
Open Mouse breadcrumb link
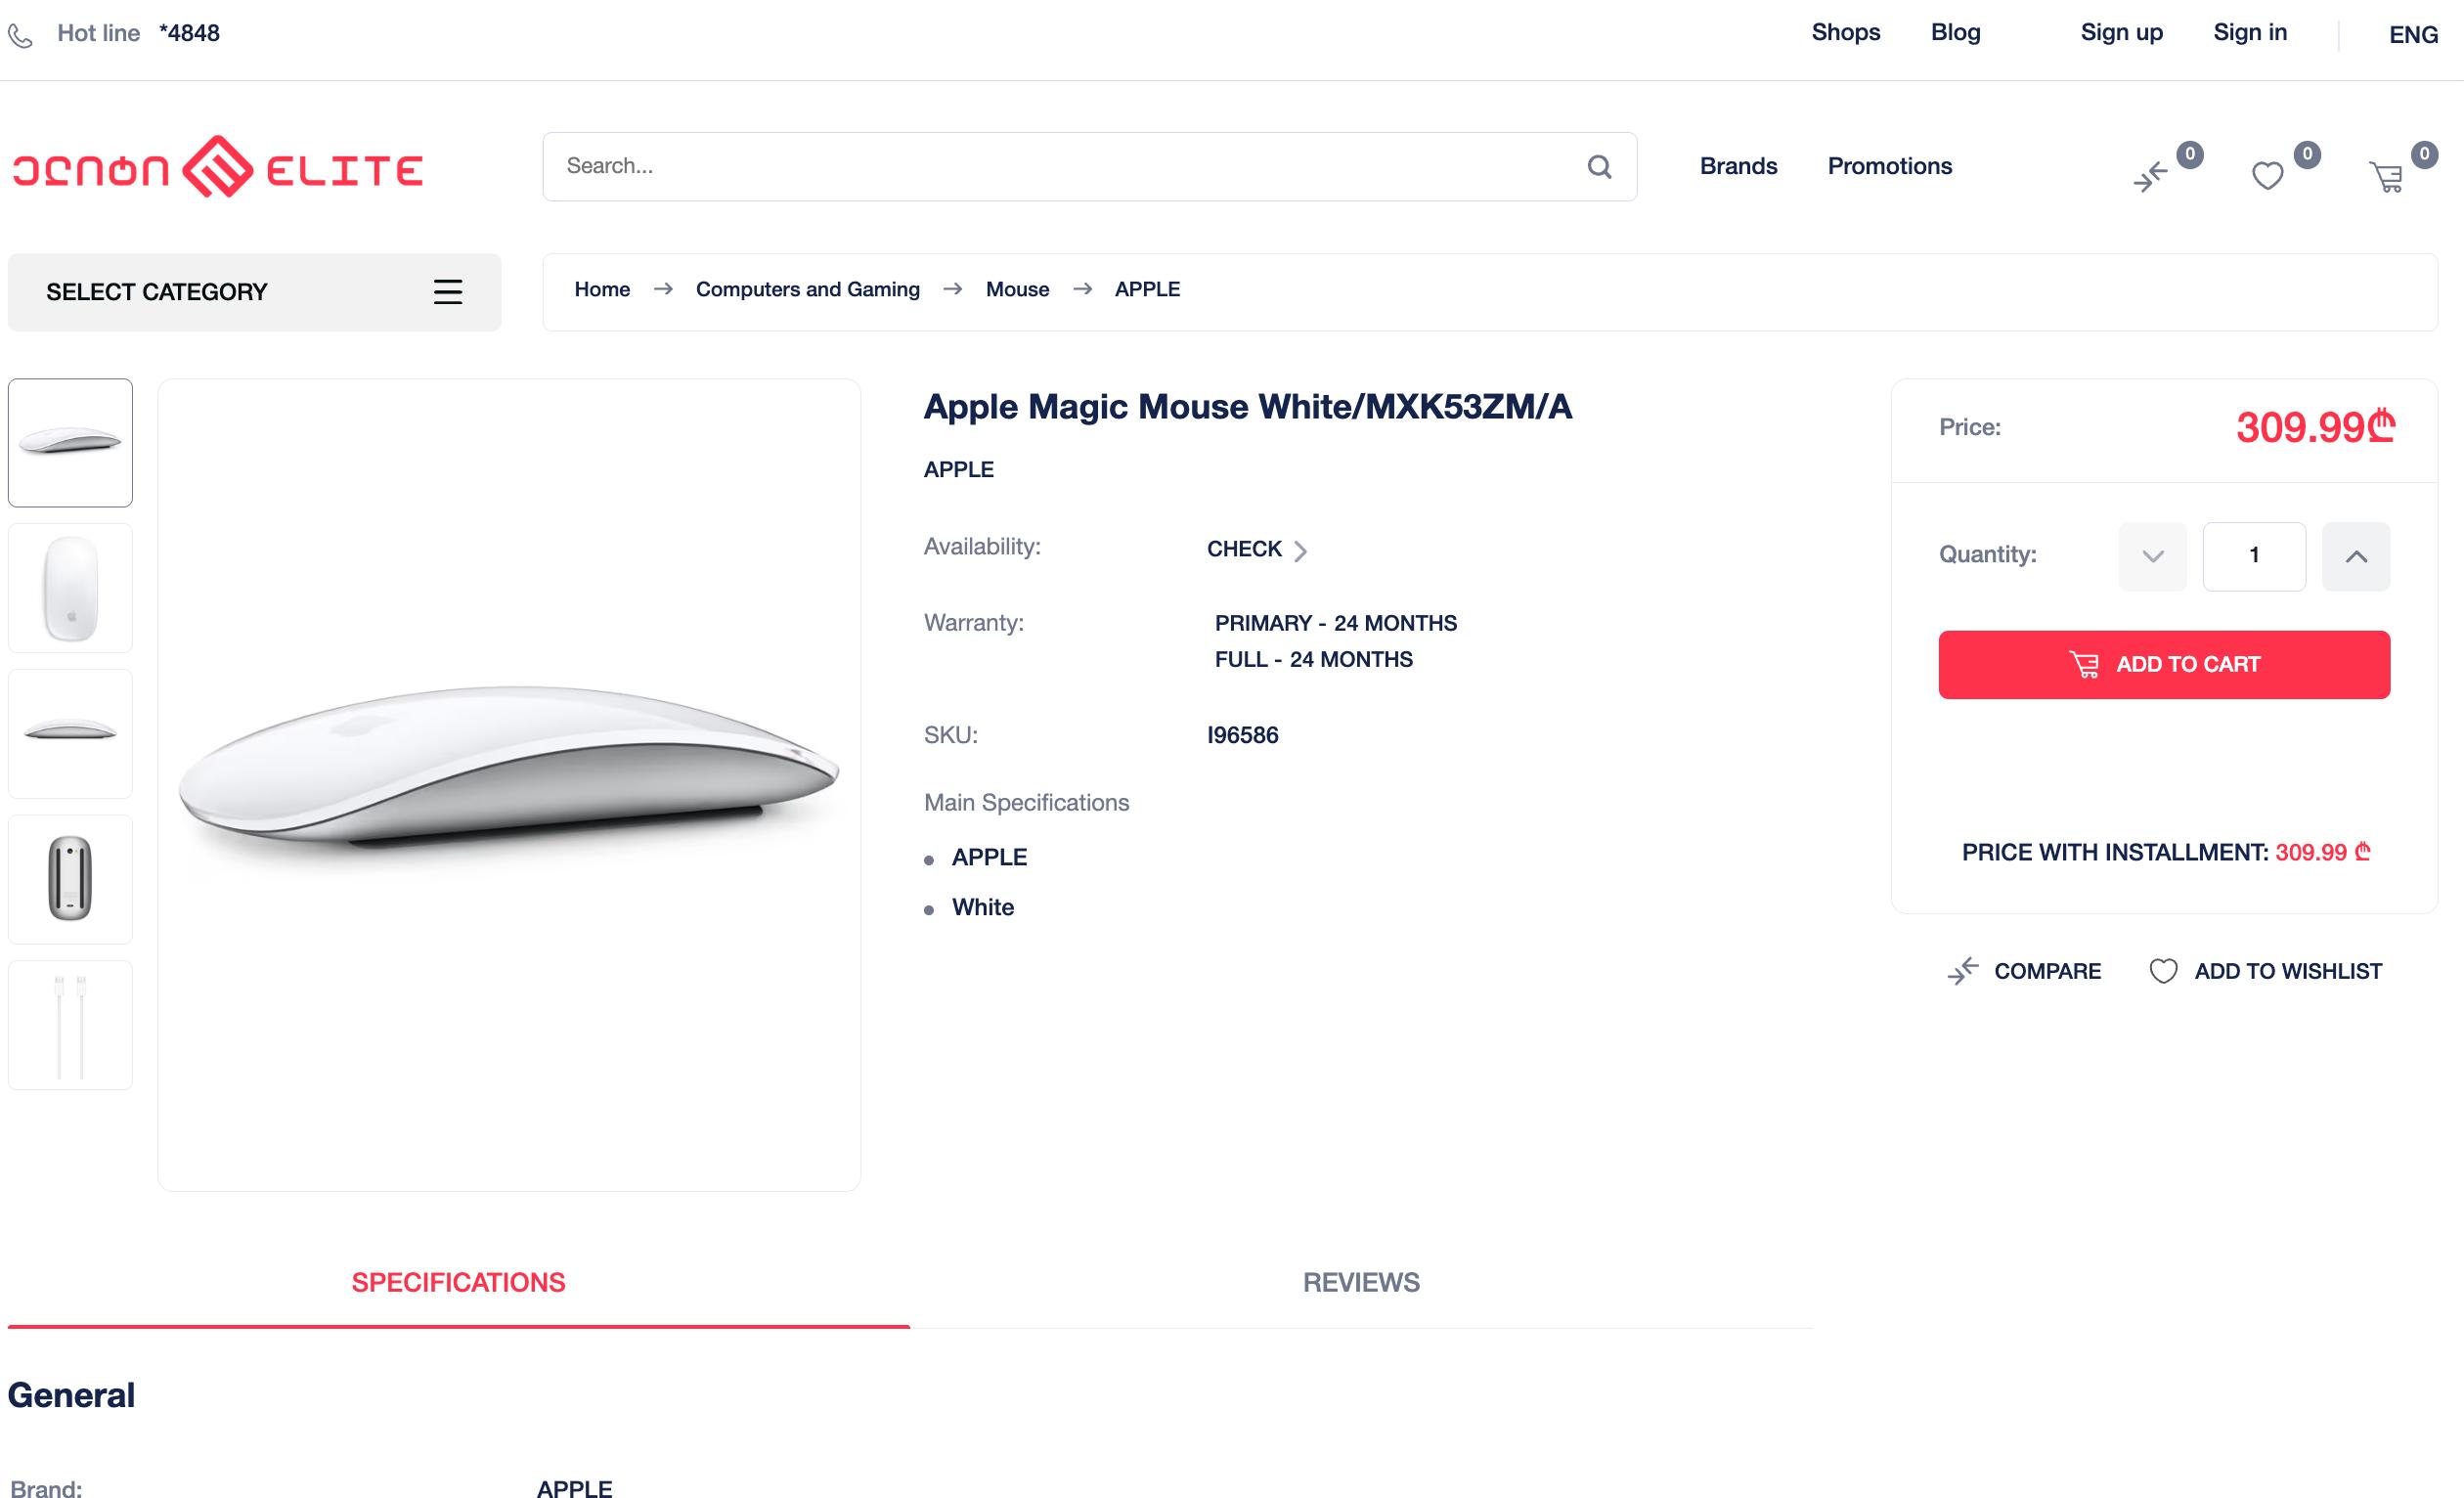(1017, 290)
